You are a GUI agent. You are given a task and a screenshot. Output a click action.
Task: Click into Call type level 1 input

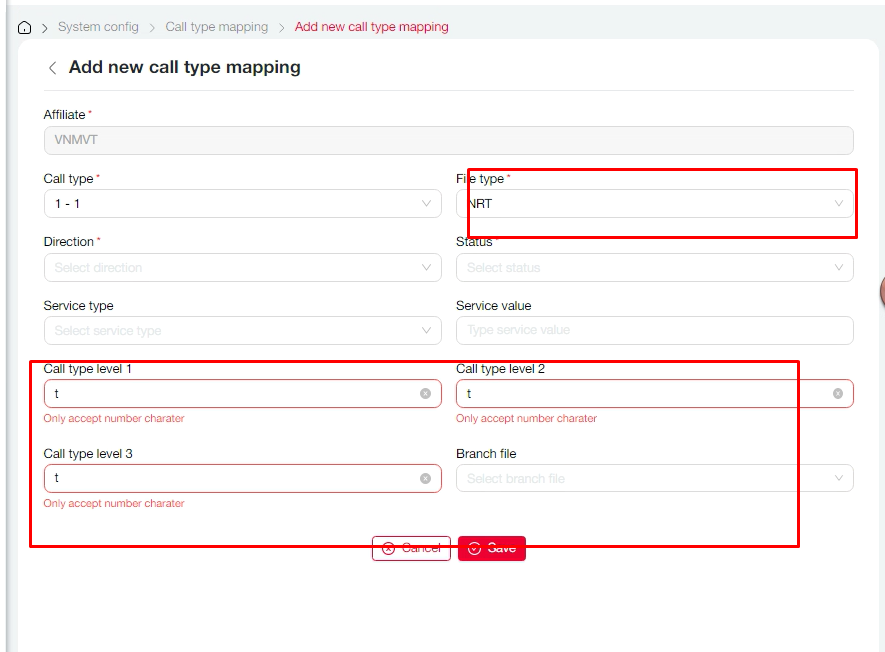pos(230,394)
